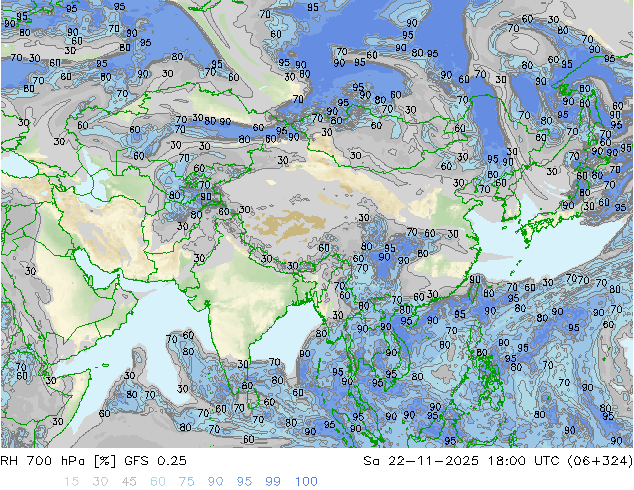The image size is (634, 490).
Task: Click the "18:00 UTC" time label
Action: [525, 461]
